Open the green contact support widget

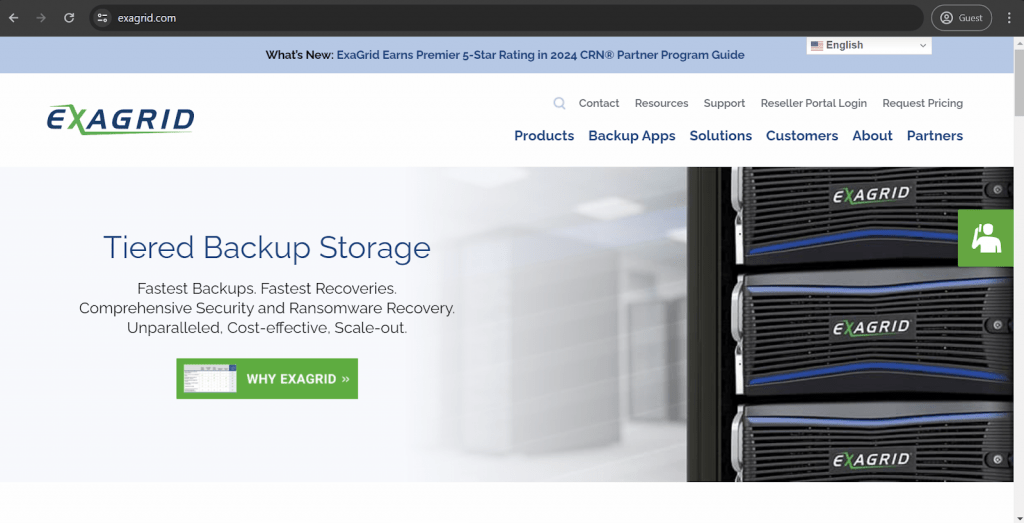(985, 238)
